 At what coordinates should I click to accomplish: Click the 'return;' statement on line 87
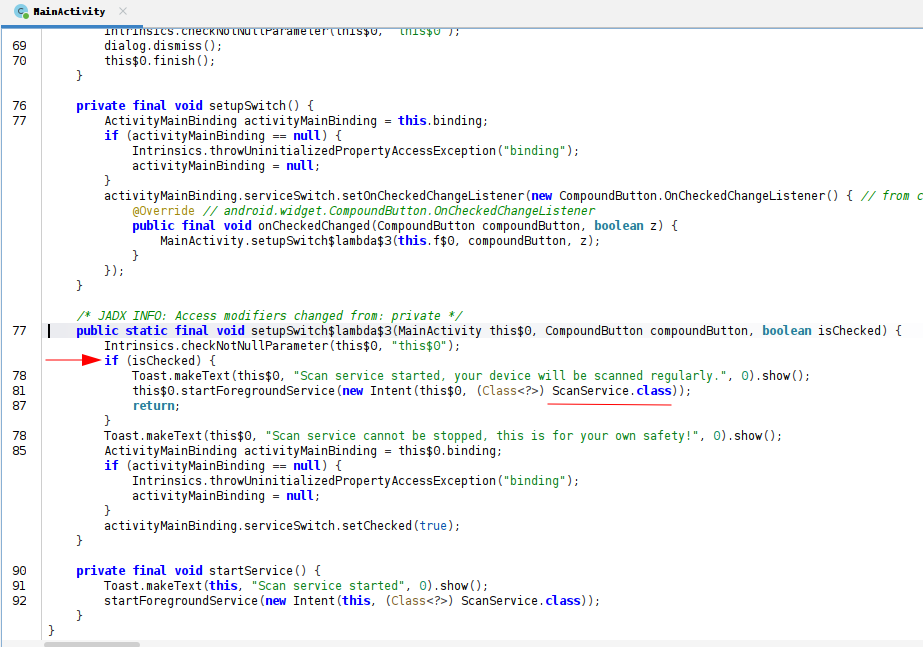[156, 406]
